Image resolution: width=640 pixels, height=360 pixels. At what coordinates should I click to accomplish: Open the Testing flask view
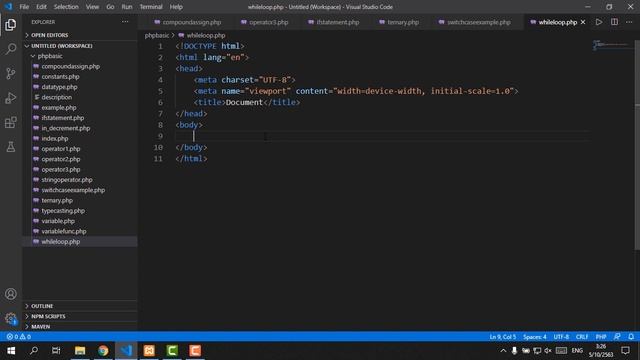click(x=11, y=147)
